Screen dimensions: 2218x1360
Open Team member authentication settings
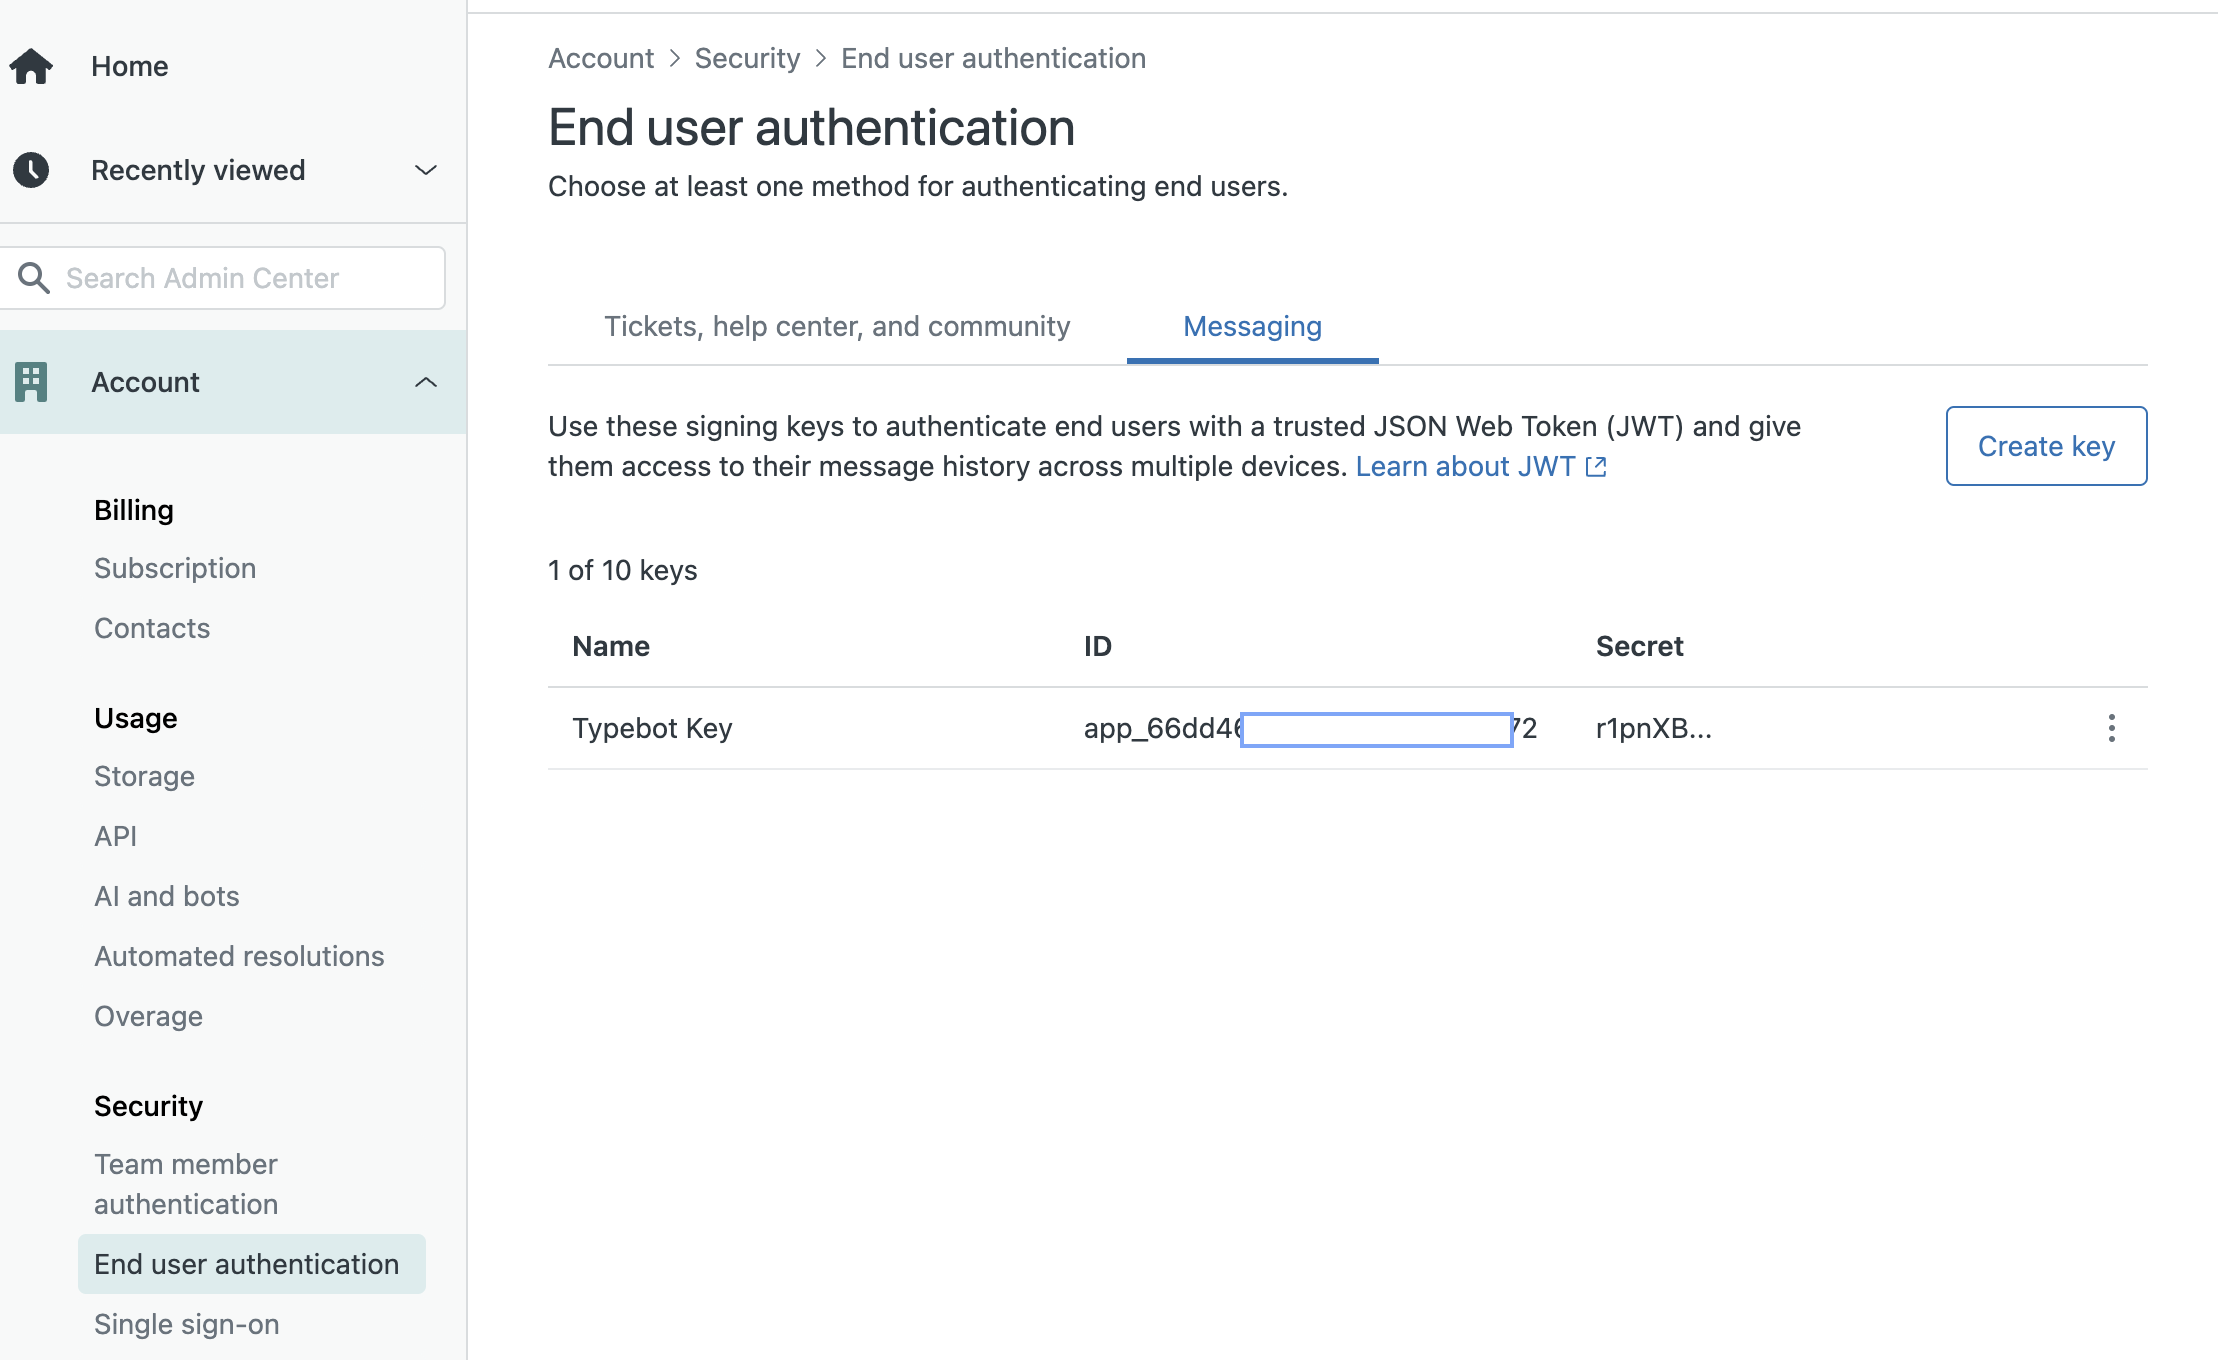click(185, 1183)
